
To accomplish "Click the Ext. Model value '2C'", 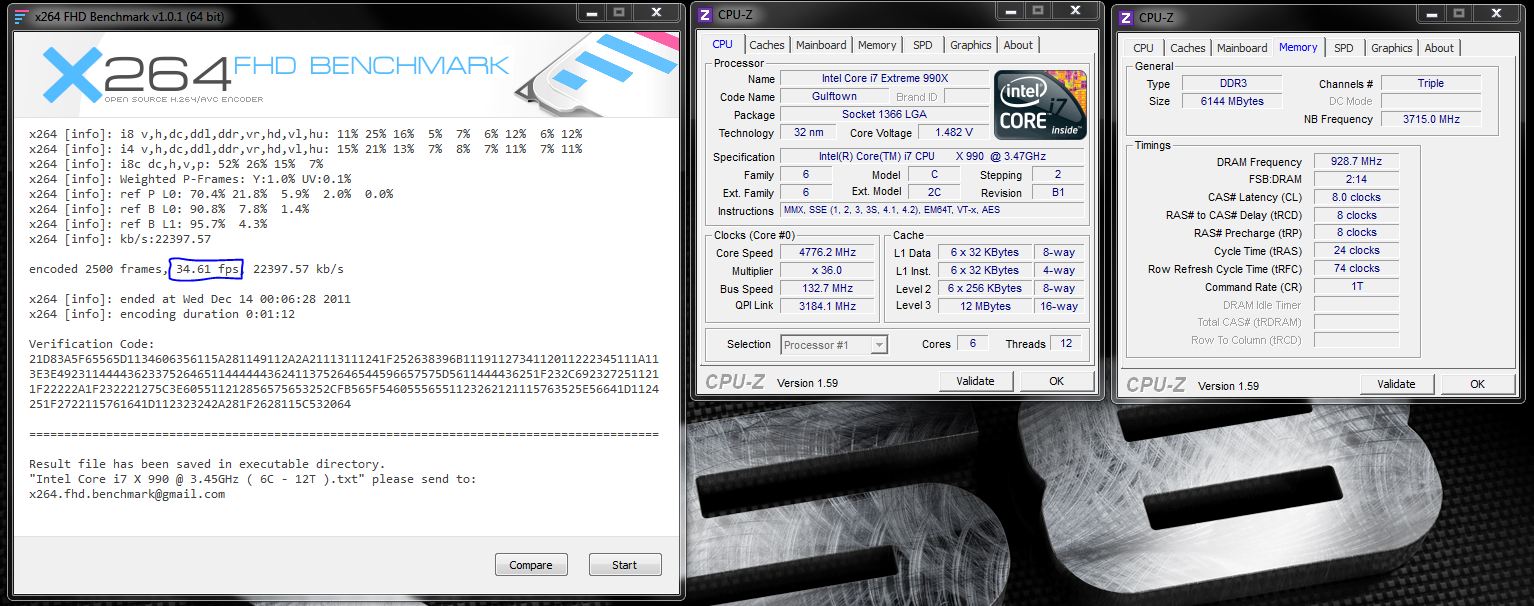I will (x=934, y=193).
